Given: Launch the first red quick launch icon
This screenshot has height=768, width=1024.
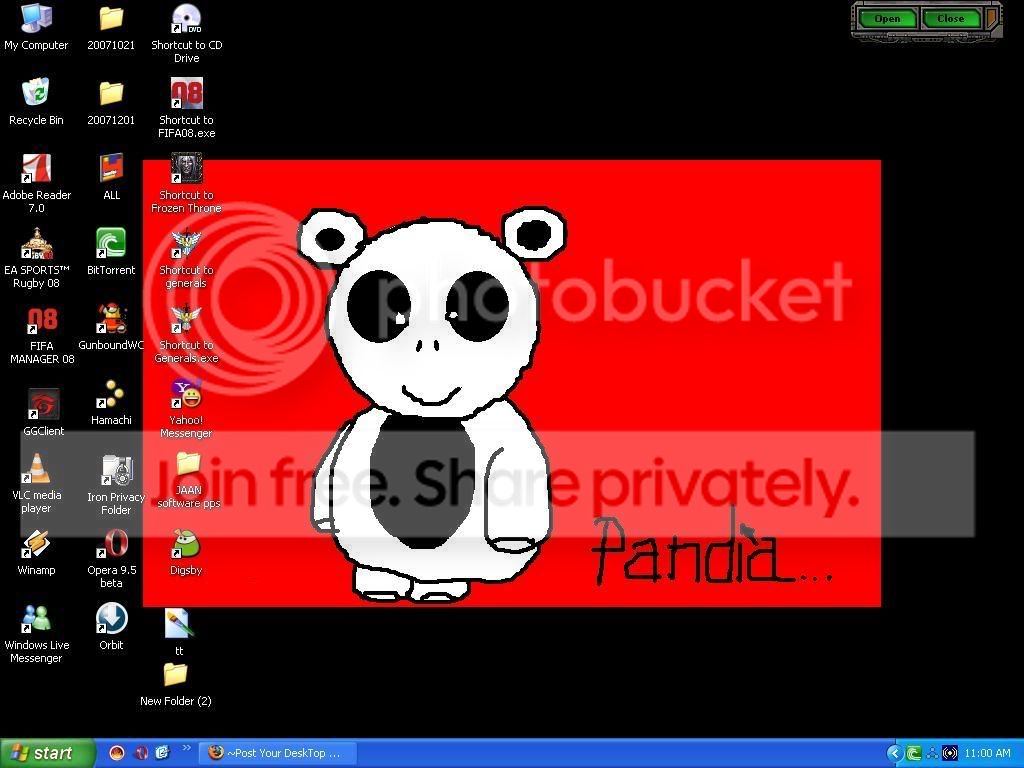Looking at the screenshot, I should click(116, 753).
